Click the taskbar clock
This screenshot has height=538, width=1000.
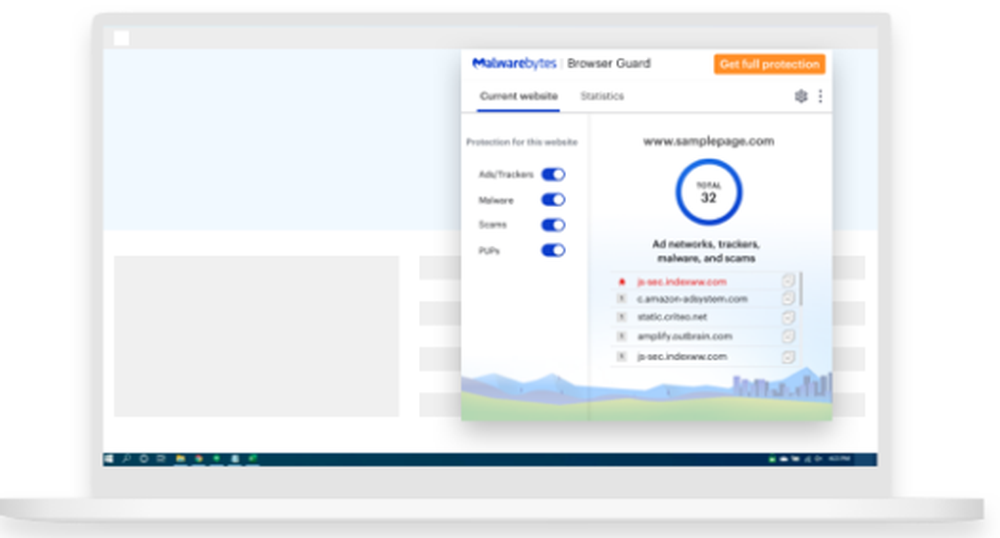[839, 459]
